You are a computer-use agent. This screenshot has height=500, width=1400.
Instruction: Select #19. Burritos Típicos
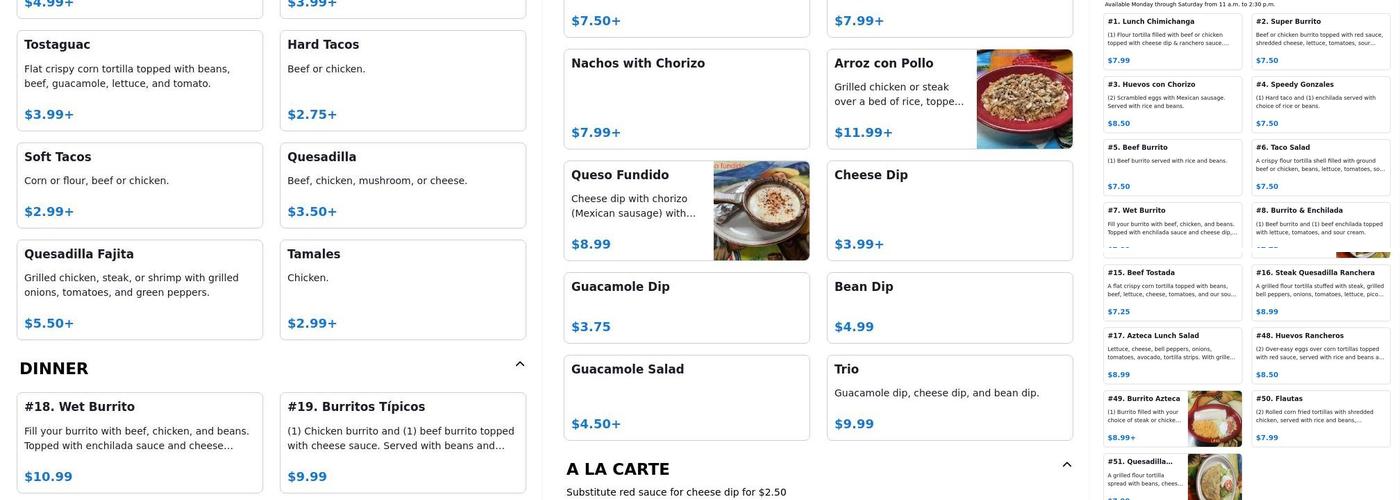click(x=403, y=443)
